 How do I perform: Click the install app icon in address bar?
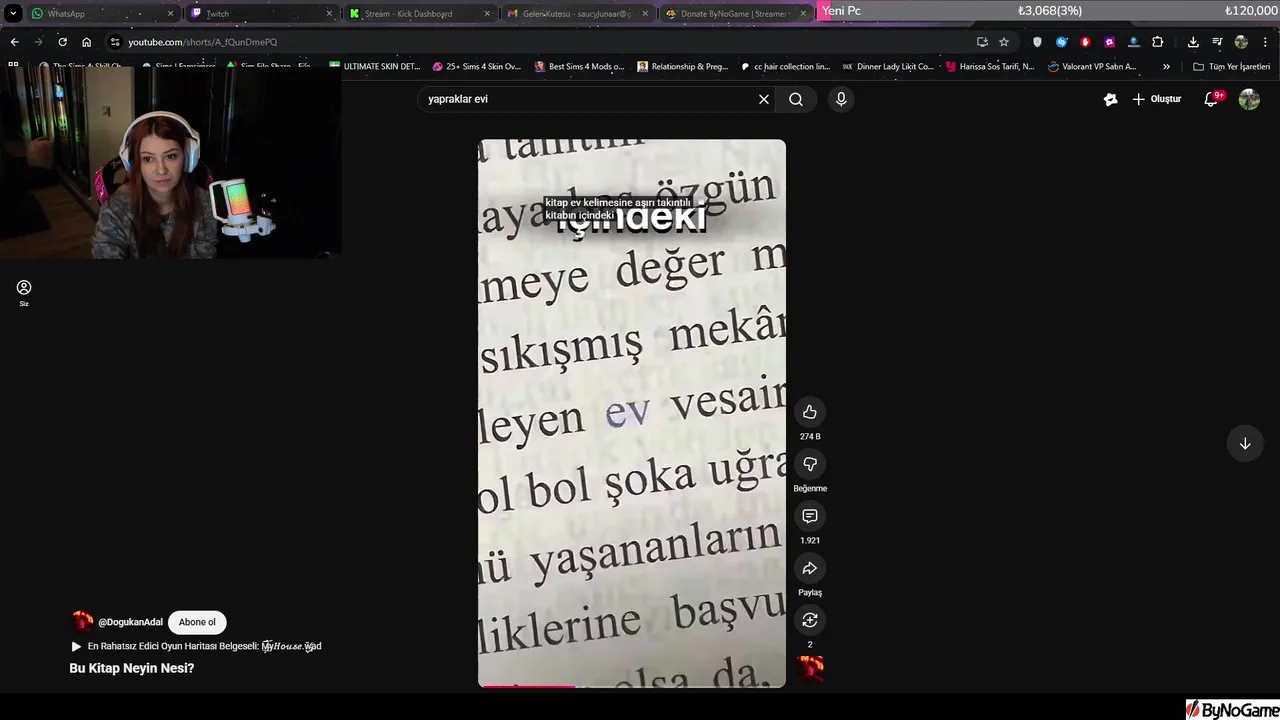point(982,42)
